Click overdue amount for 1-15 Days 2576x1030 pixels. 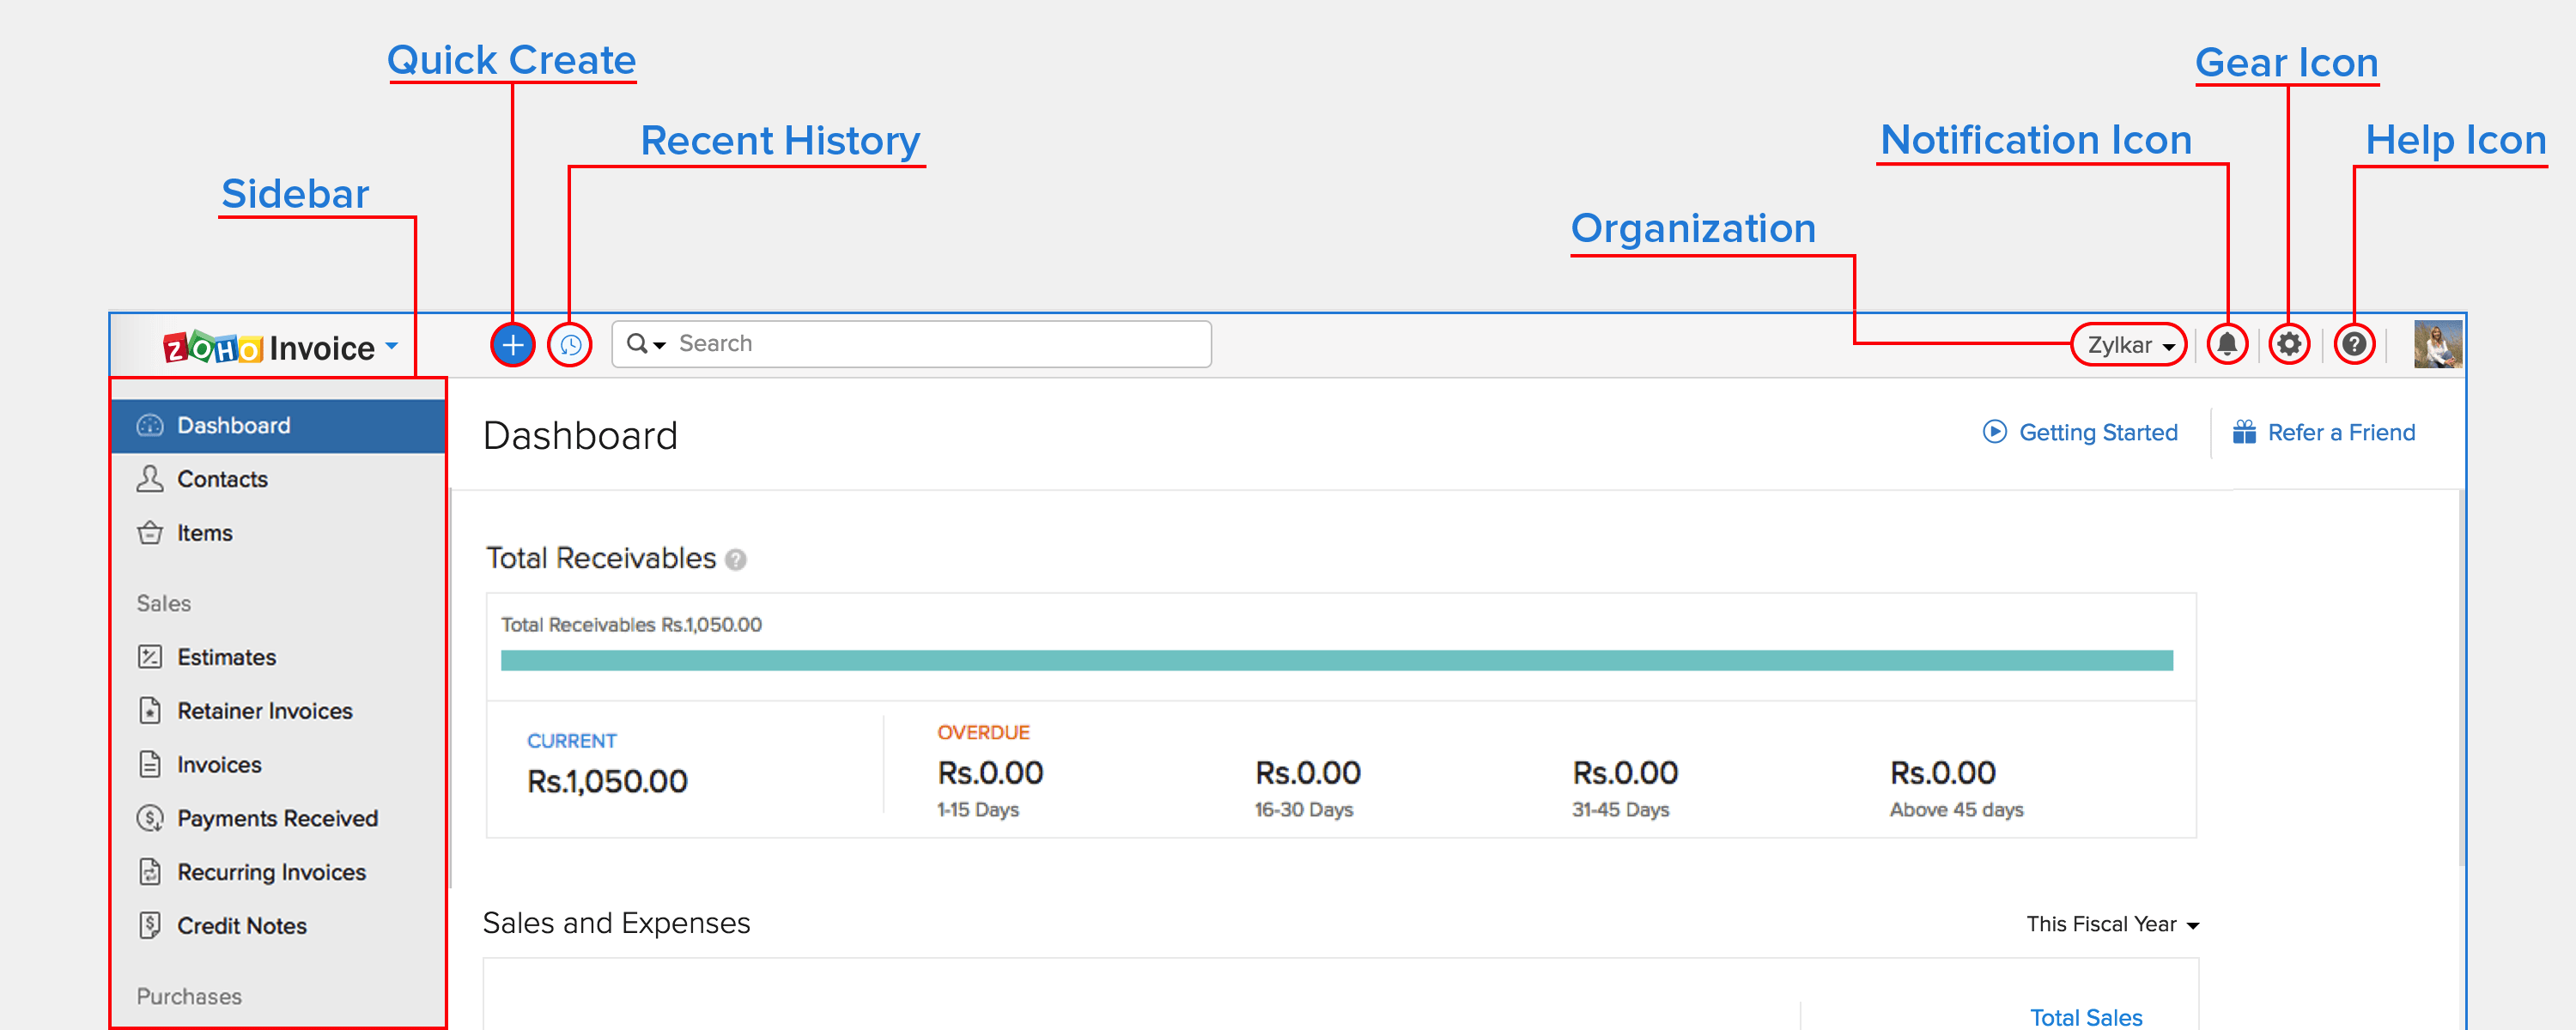tap(990, 773)
